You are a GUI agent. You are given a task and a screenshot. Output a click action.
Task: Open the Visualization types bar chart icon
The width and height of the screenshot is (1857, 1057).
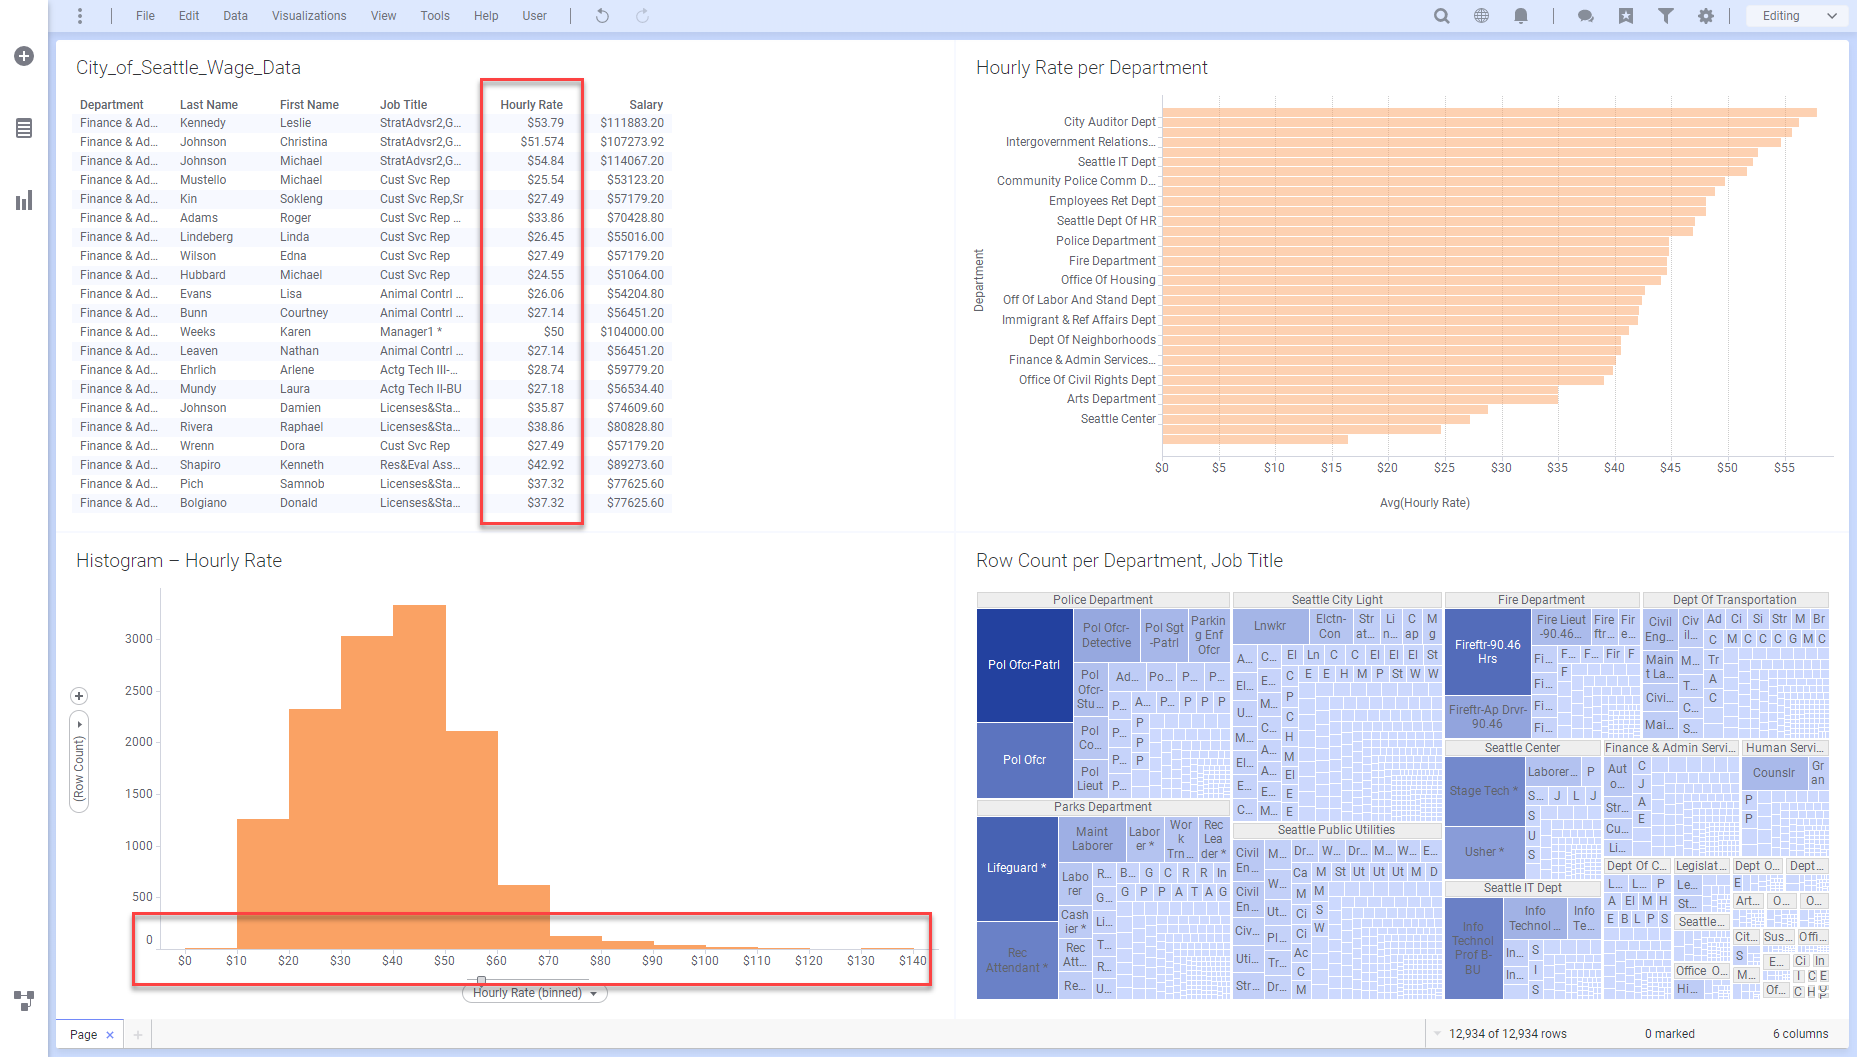coord(24,201)
